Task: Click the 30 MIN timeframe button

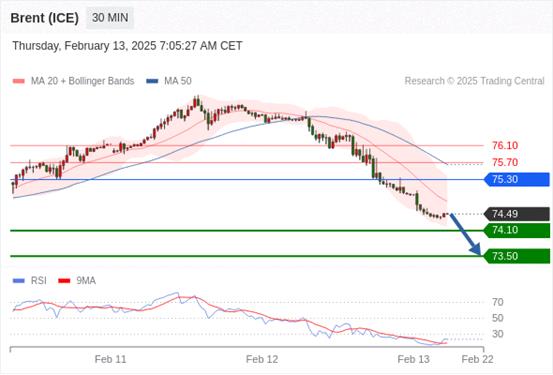Action: (x=110, y=18)
